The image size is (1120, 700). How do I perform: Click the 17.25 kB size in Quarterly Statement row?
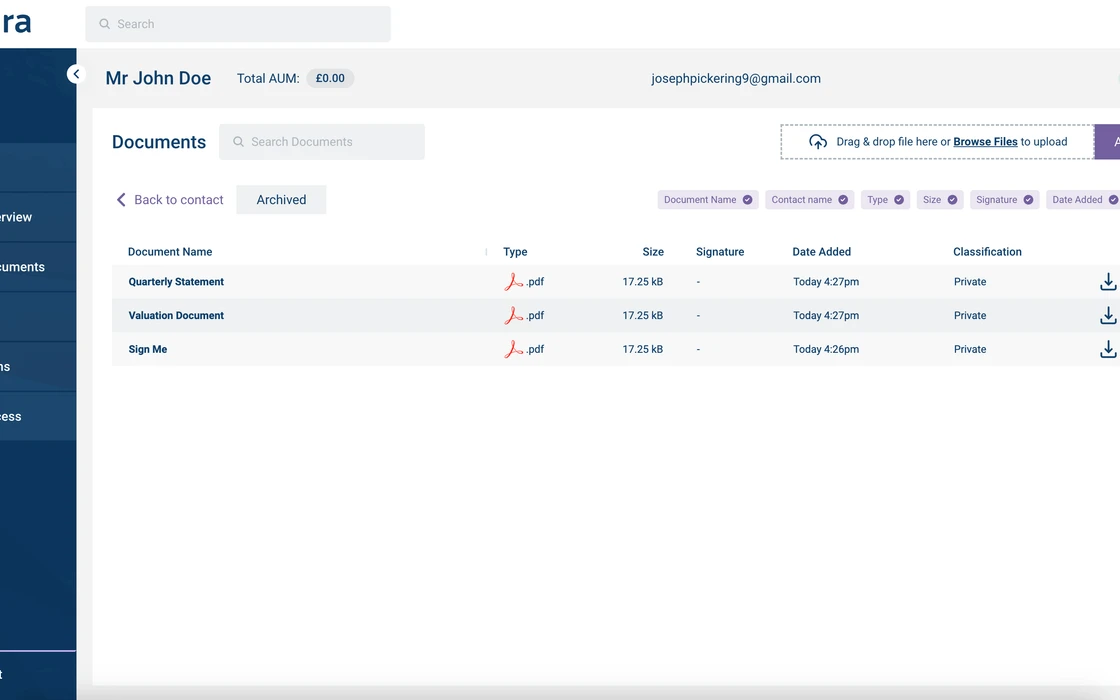point(643,281)
